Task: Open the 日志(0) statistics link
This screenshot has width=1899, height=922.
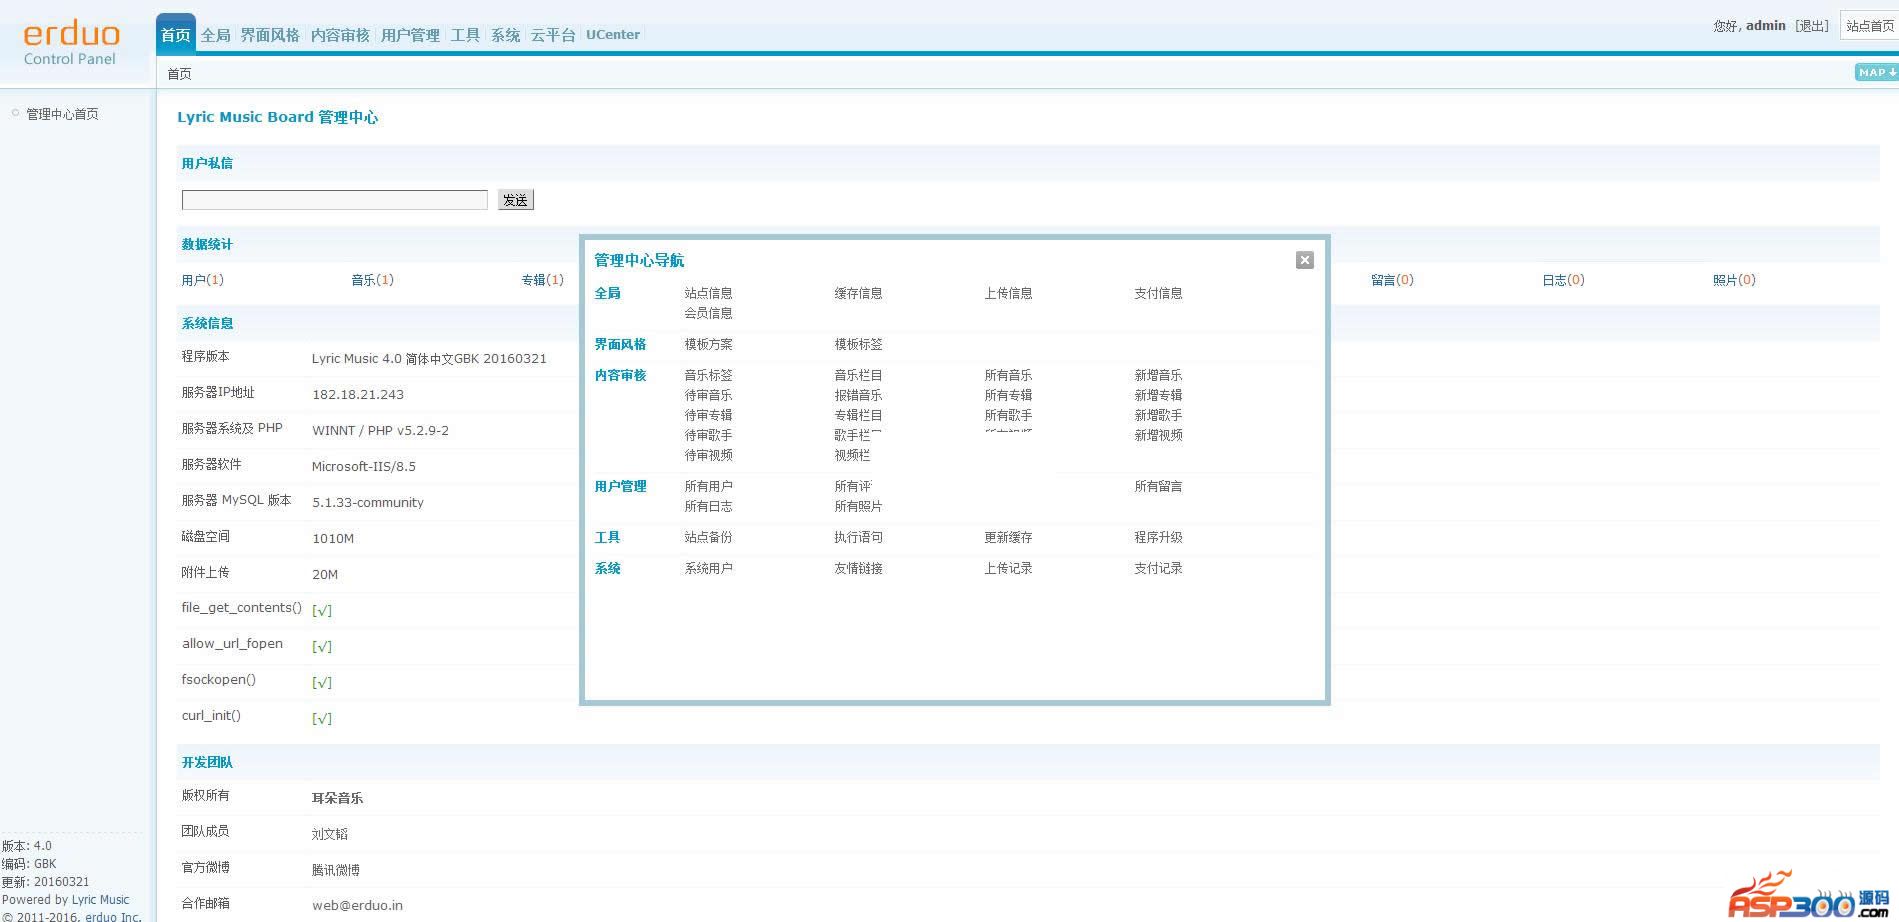Action: (1563, 280)
